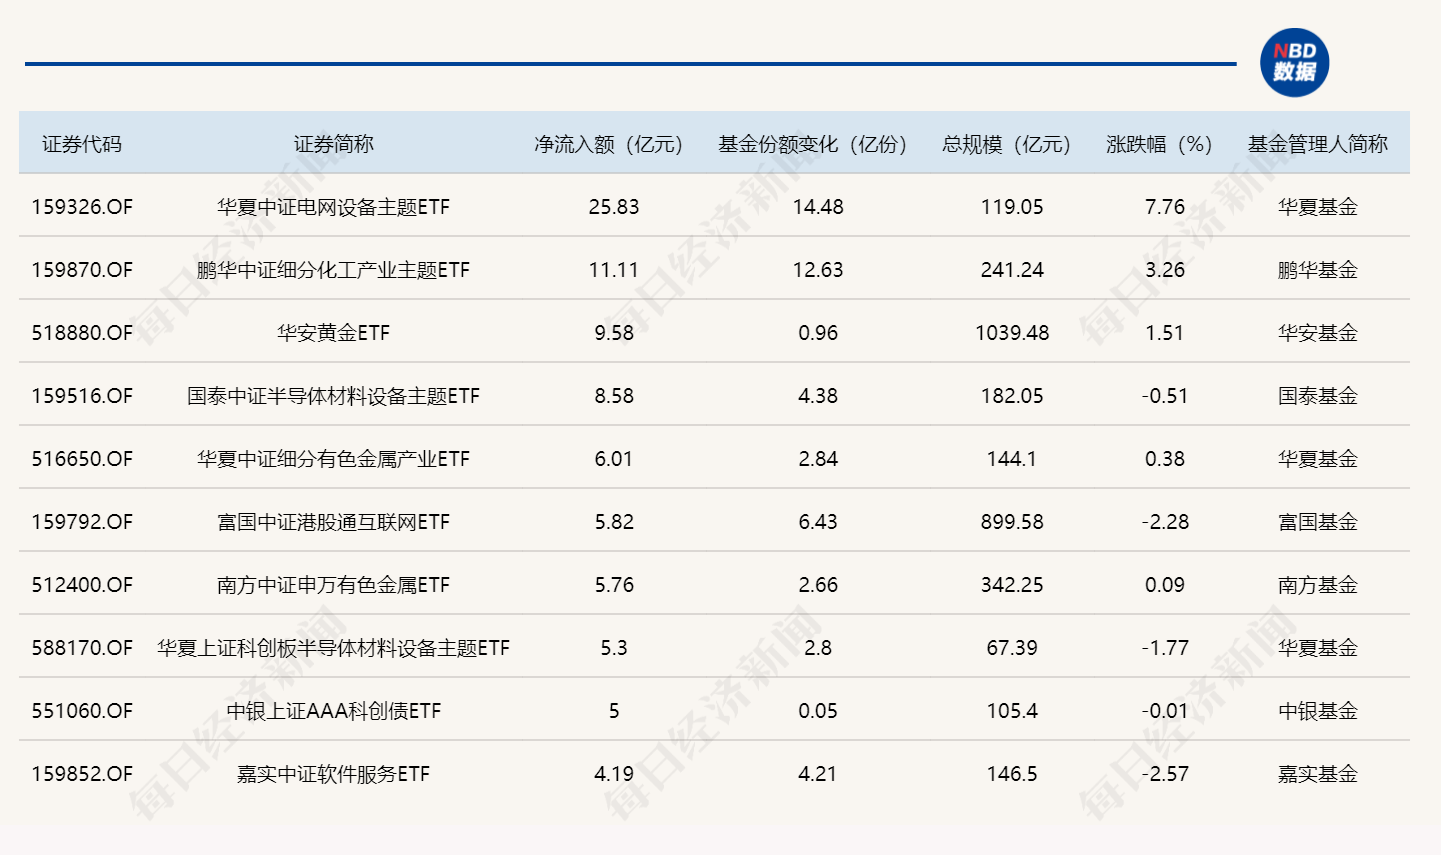1441x855 pixels.
Task: Click the code 159326.OF
Action: (x=83, y=207)
